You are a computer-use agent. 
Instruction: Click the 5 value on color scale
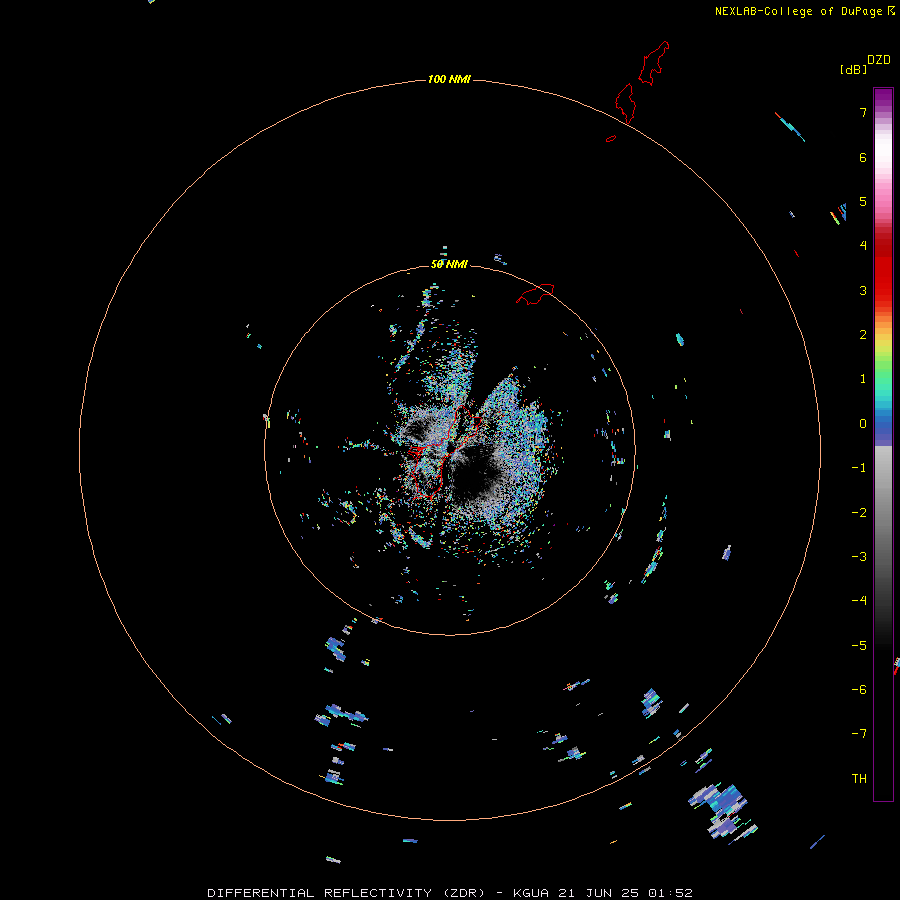(863, 201)
